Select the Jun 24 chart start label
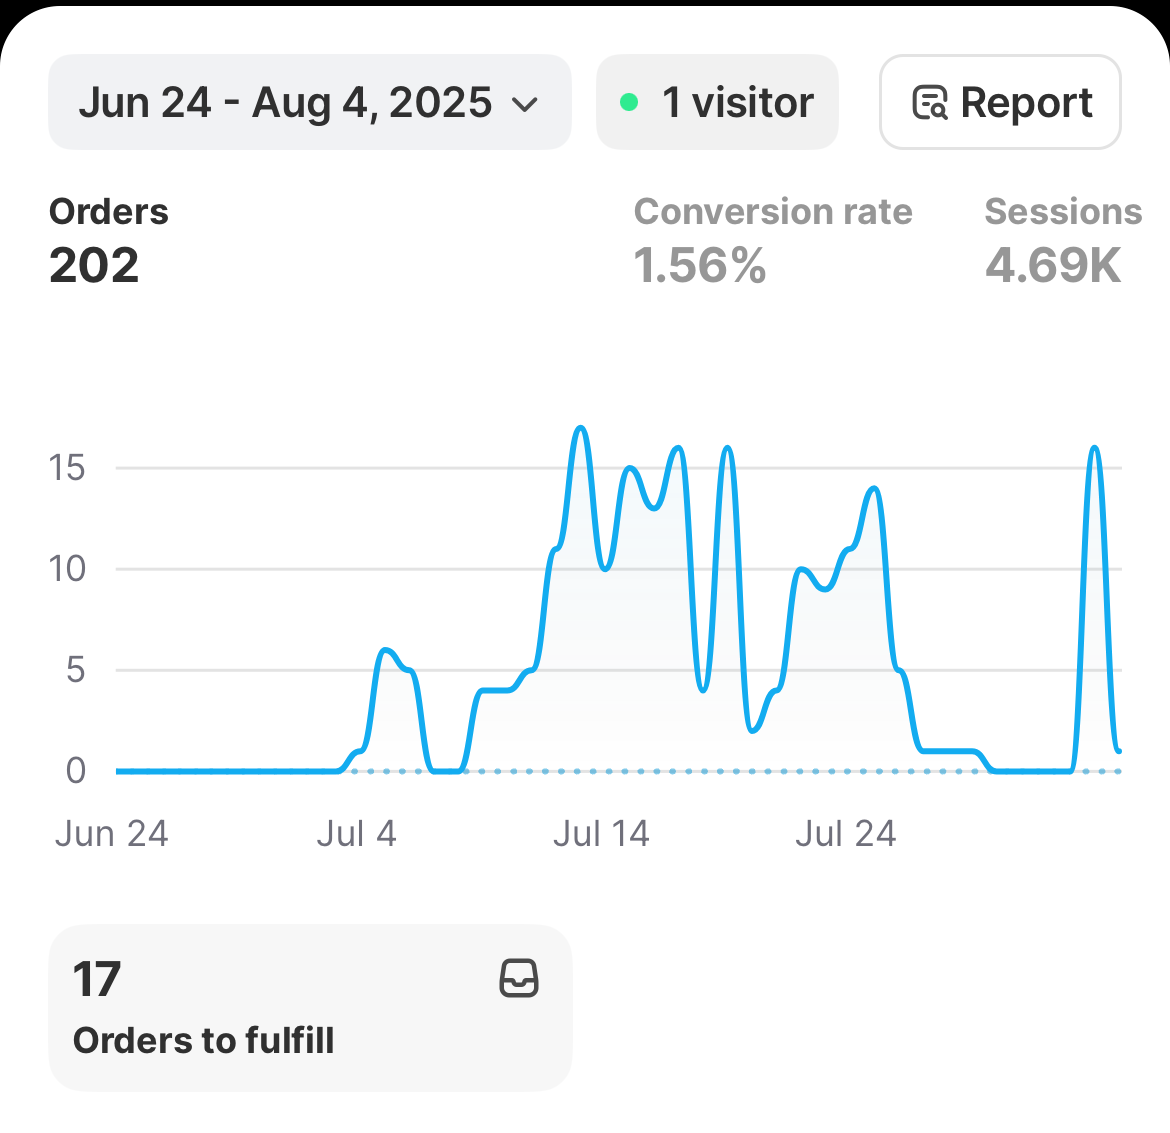 112,834
